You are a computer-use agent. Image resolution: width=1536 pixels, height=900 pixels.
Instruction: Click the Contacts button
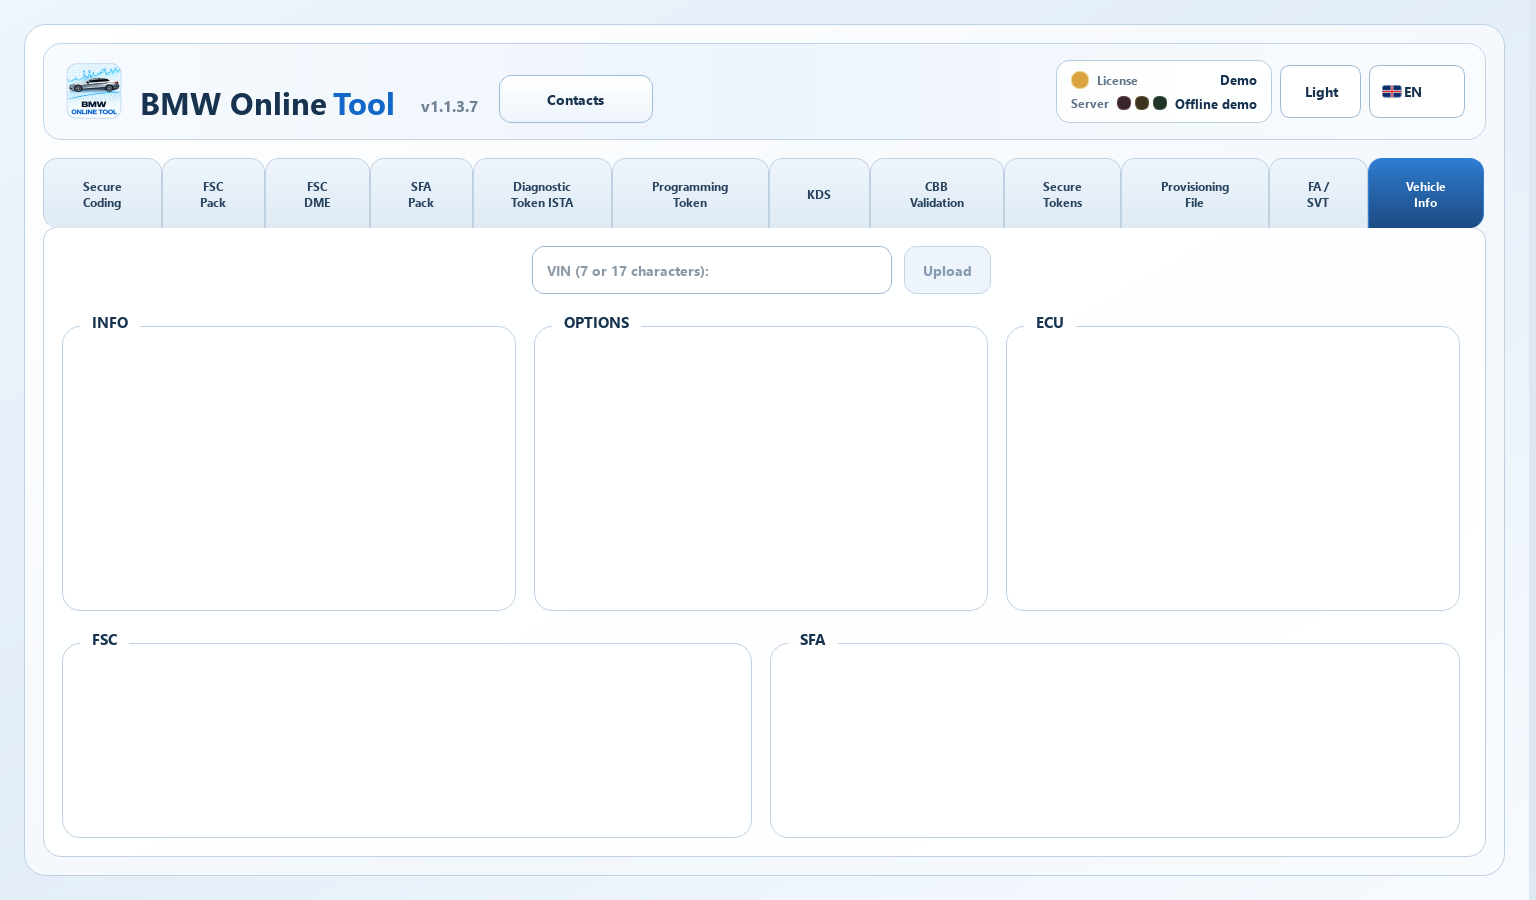pyautogui.click(x=576, y=99)
